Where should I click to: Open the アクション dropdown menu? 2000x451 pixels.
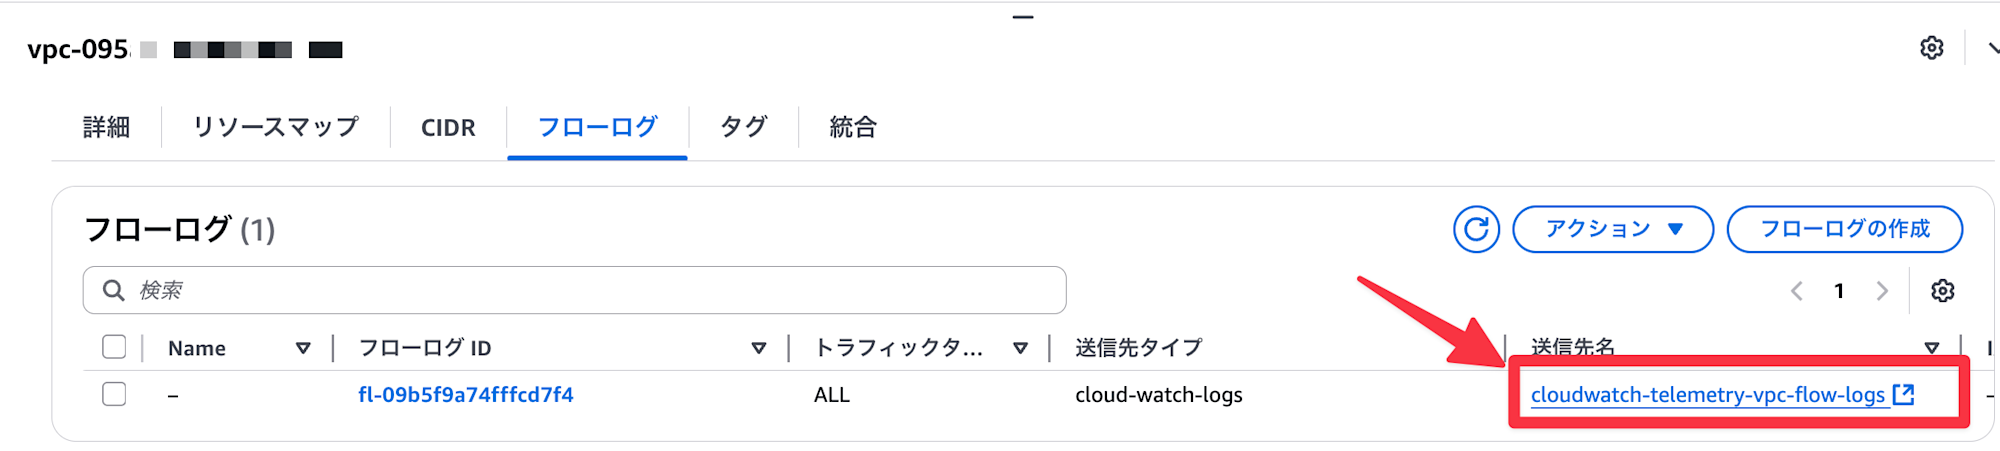pyautogui.click(x=1613, y=229)
